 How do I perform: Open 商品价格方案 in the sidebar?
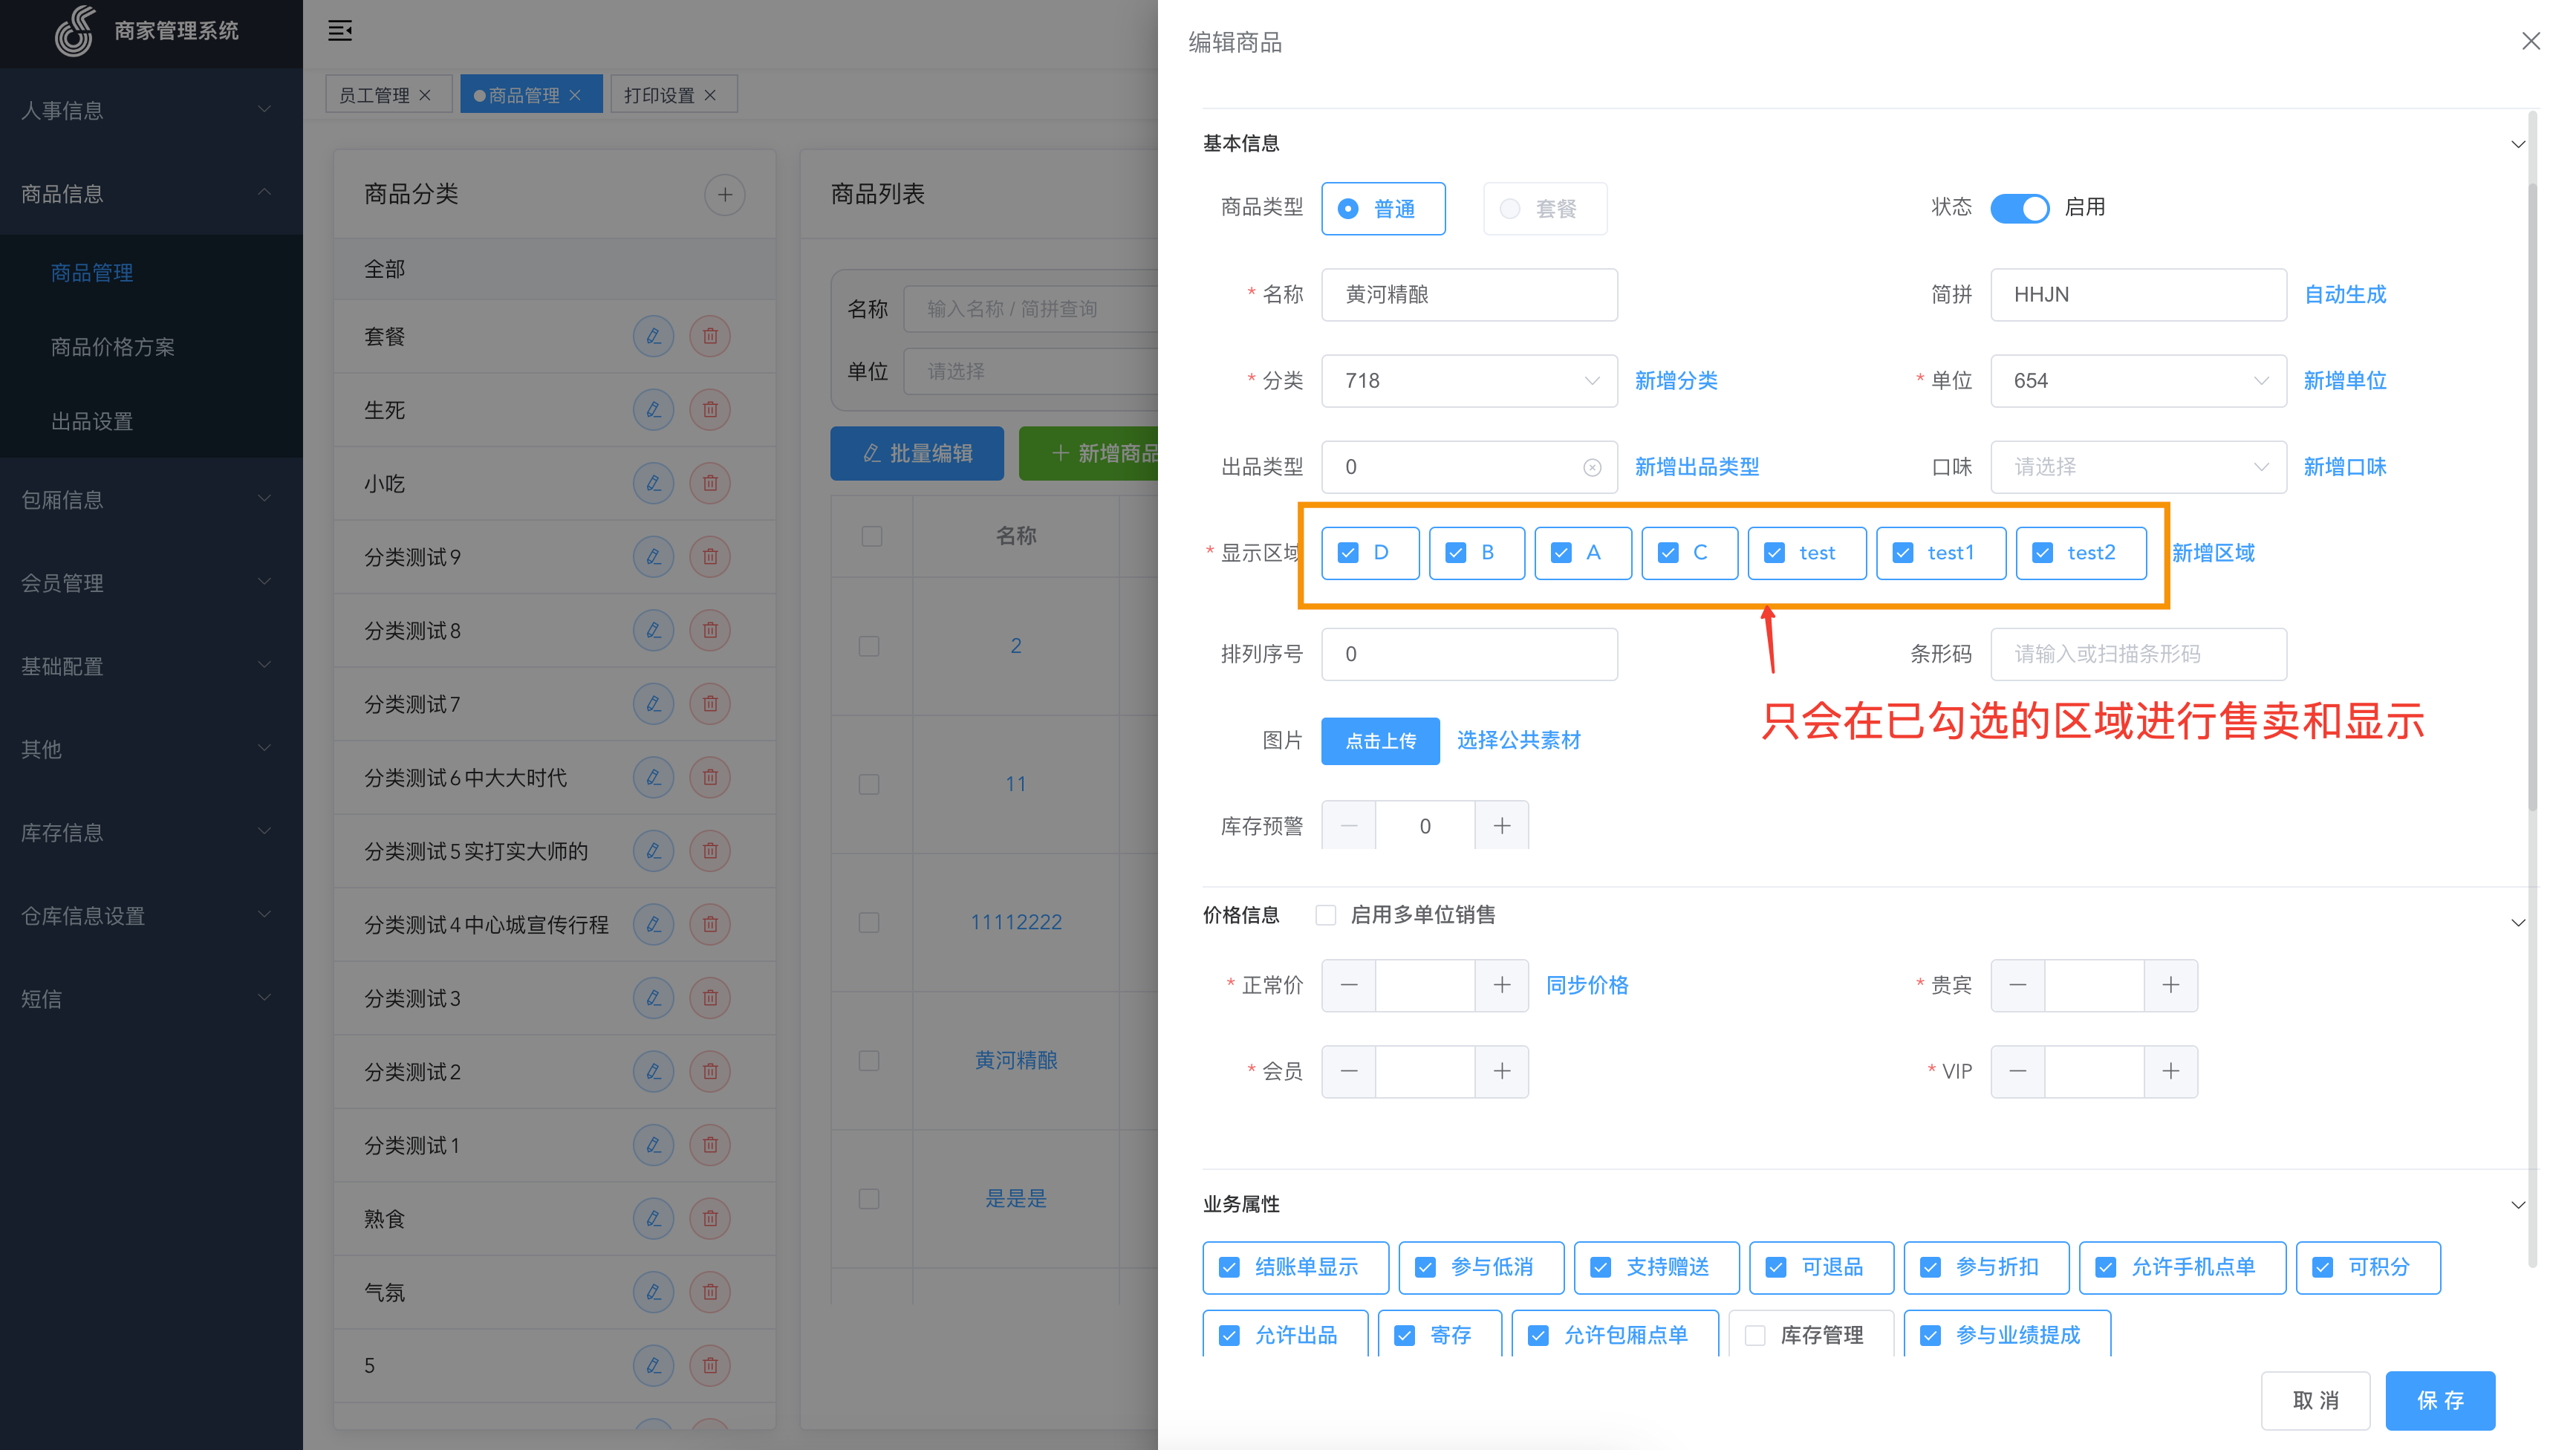(x=112, y=347)
